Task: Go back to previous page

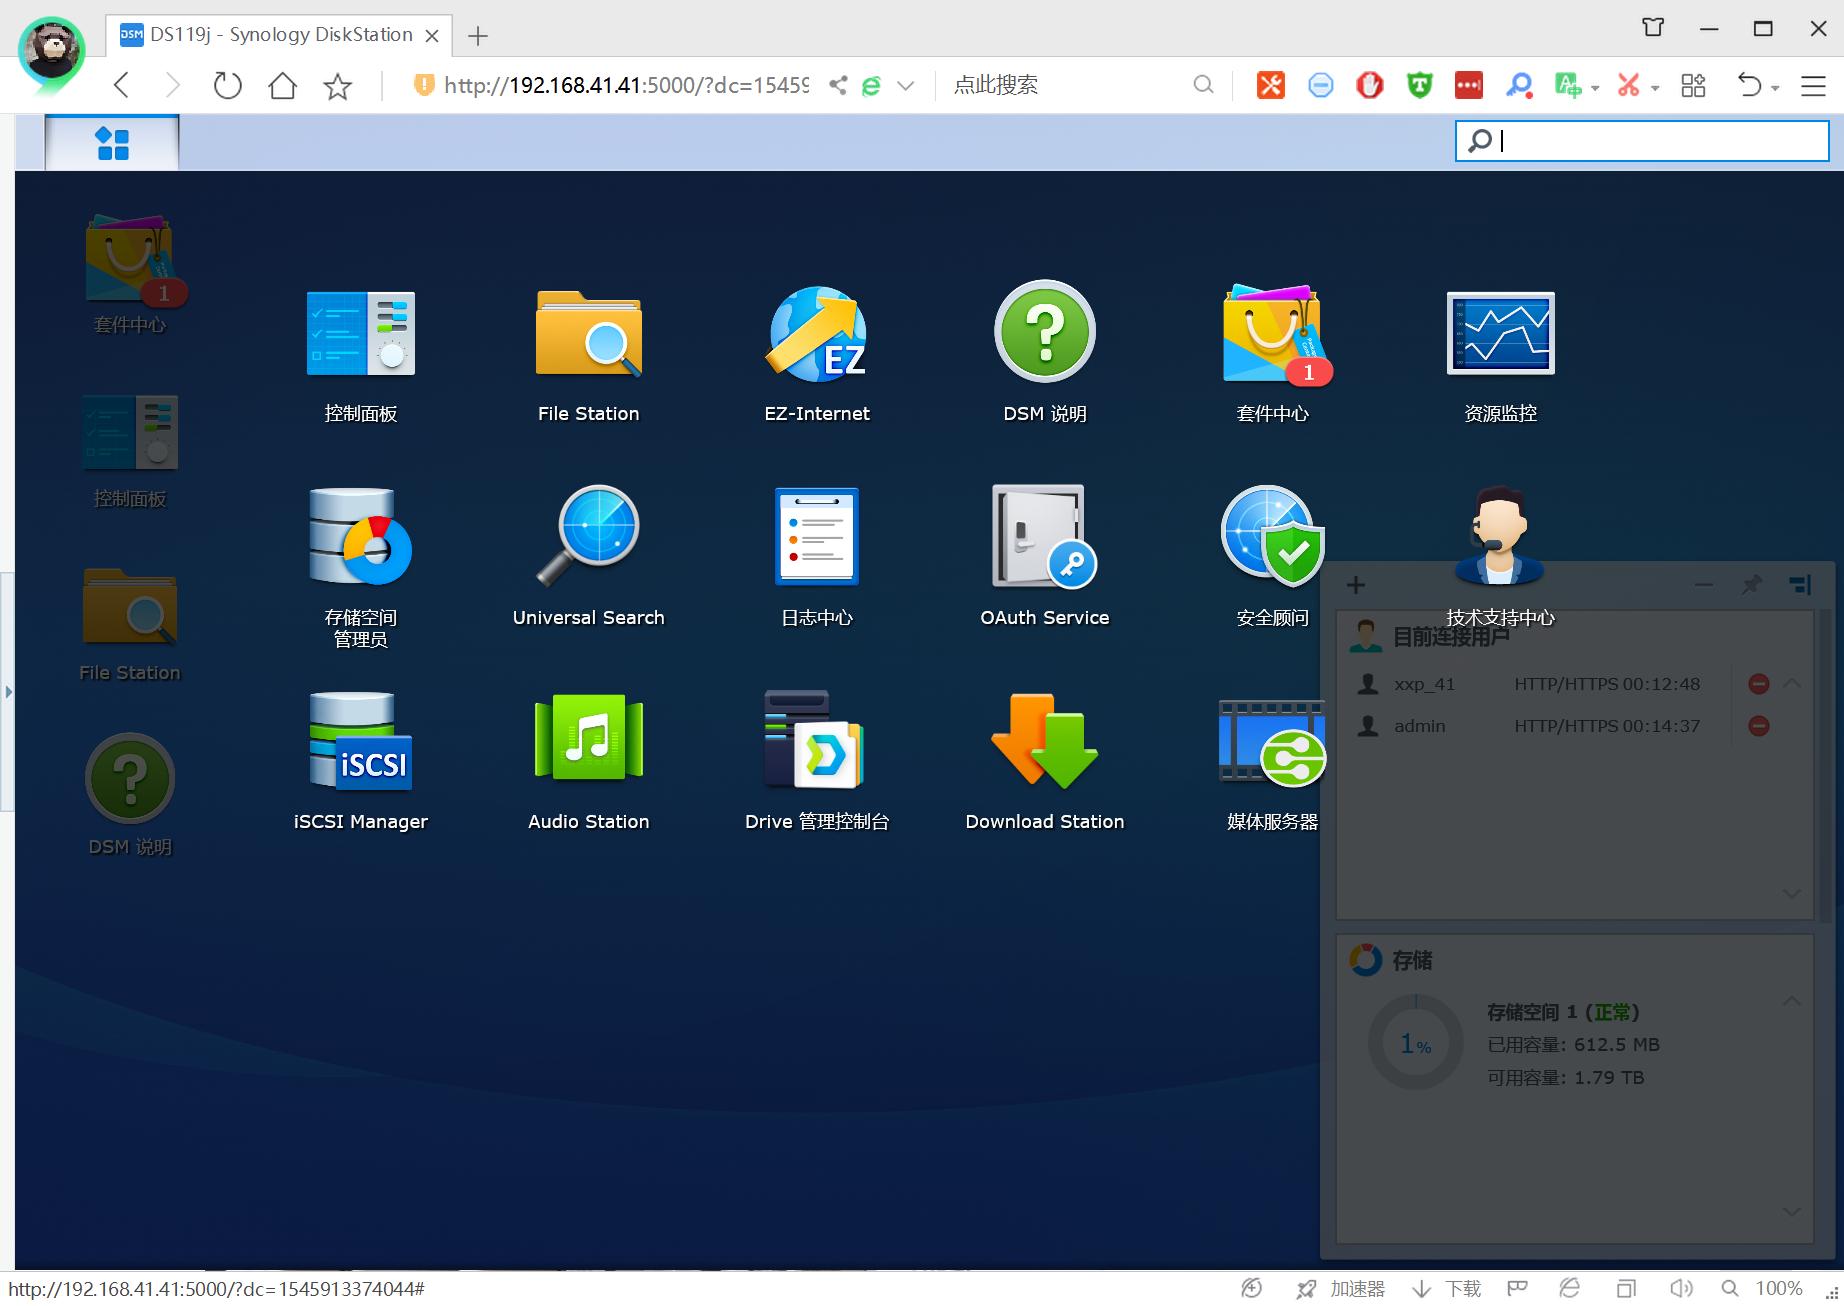Action: tap(122, 86)
